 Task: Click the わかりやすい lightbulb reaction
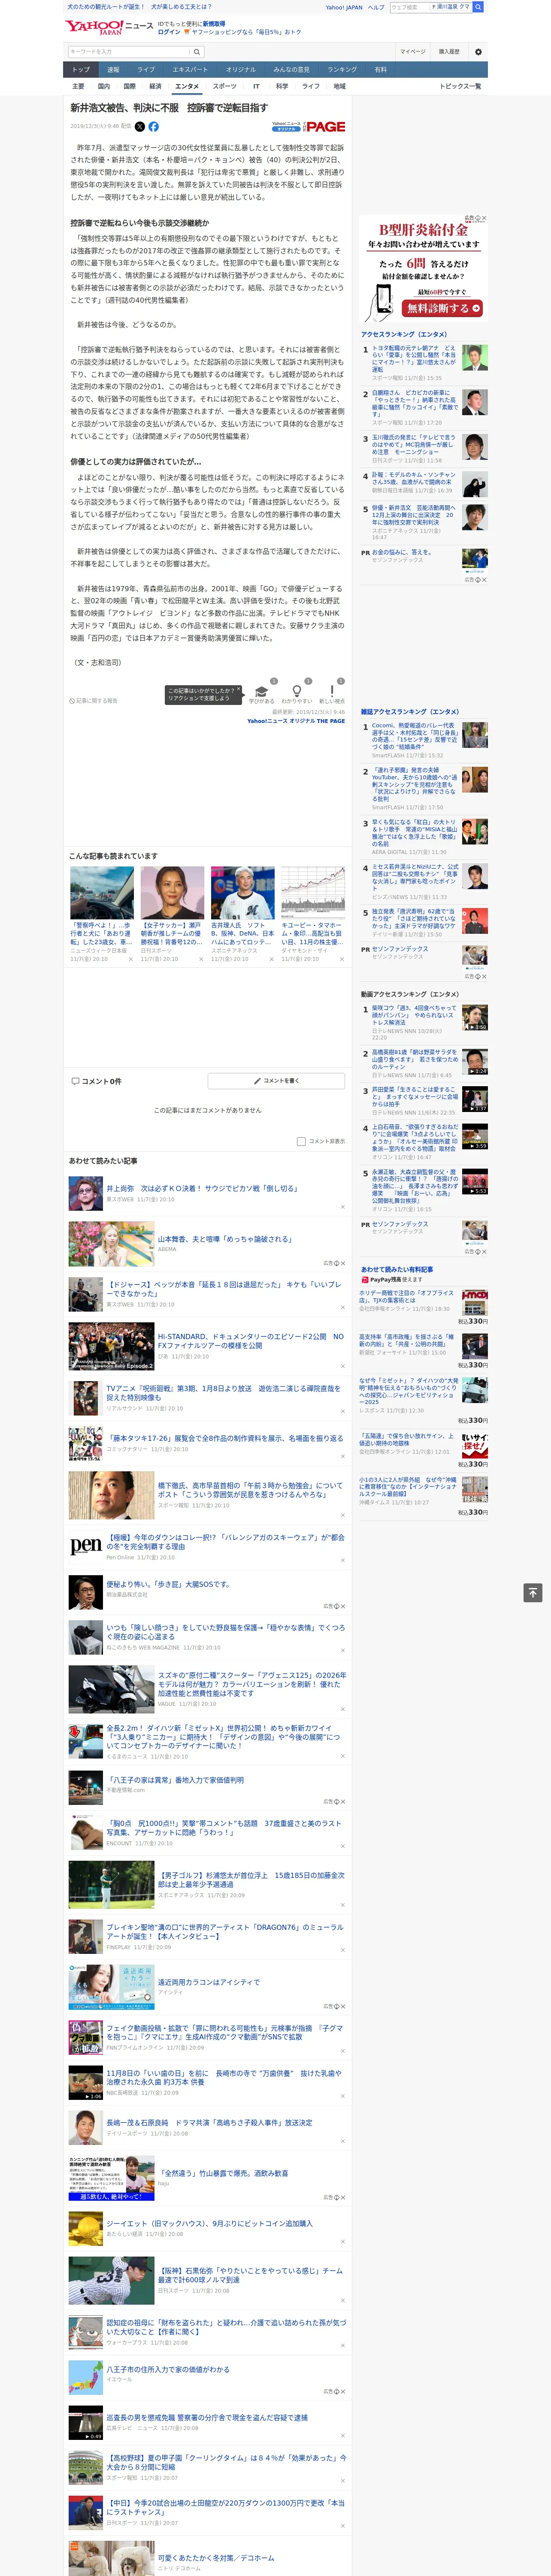[x=297, y=693]
